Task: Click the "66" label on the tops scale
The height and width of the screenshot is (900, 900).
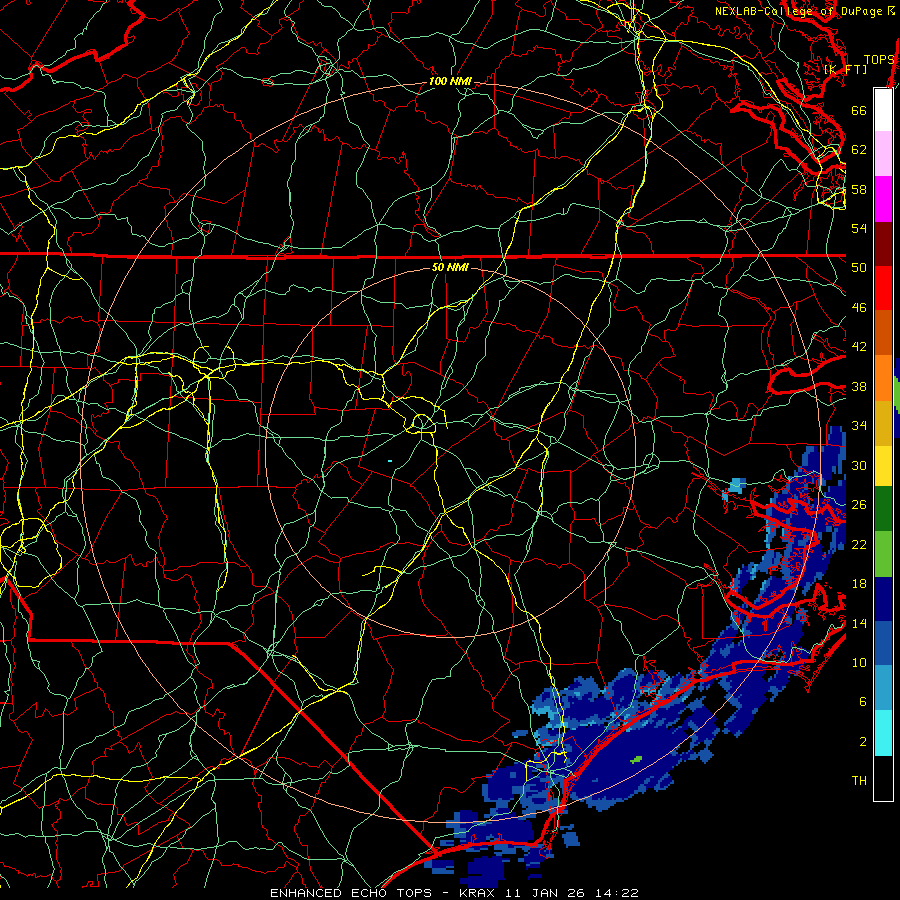Action: [859, 110]
